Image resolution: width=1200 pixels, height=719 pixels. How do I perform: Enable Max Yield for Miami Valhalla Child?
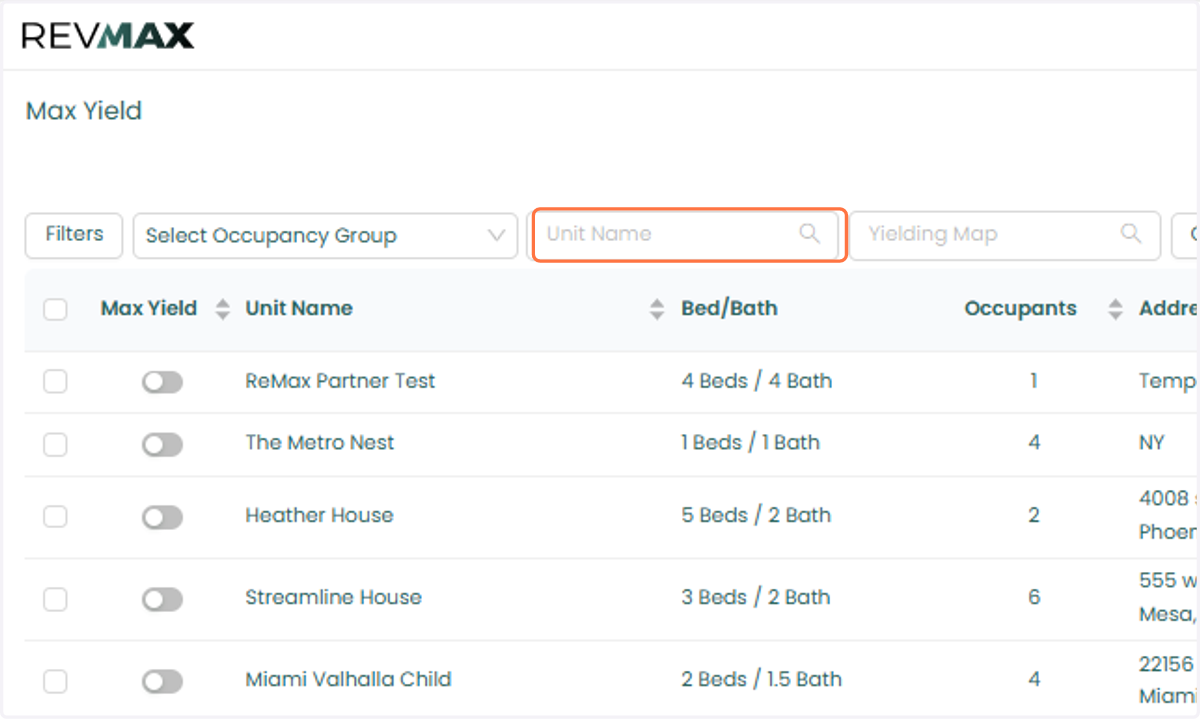coord(162,681)
